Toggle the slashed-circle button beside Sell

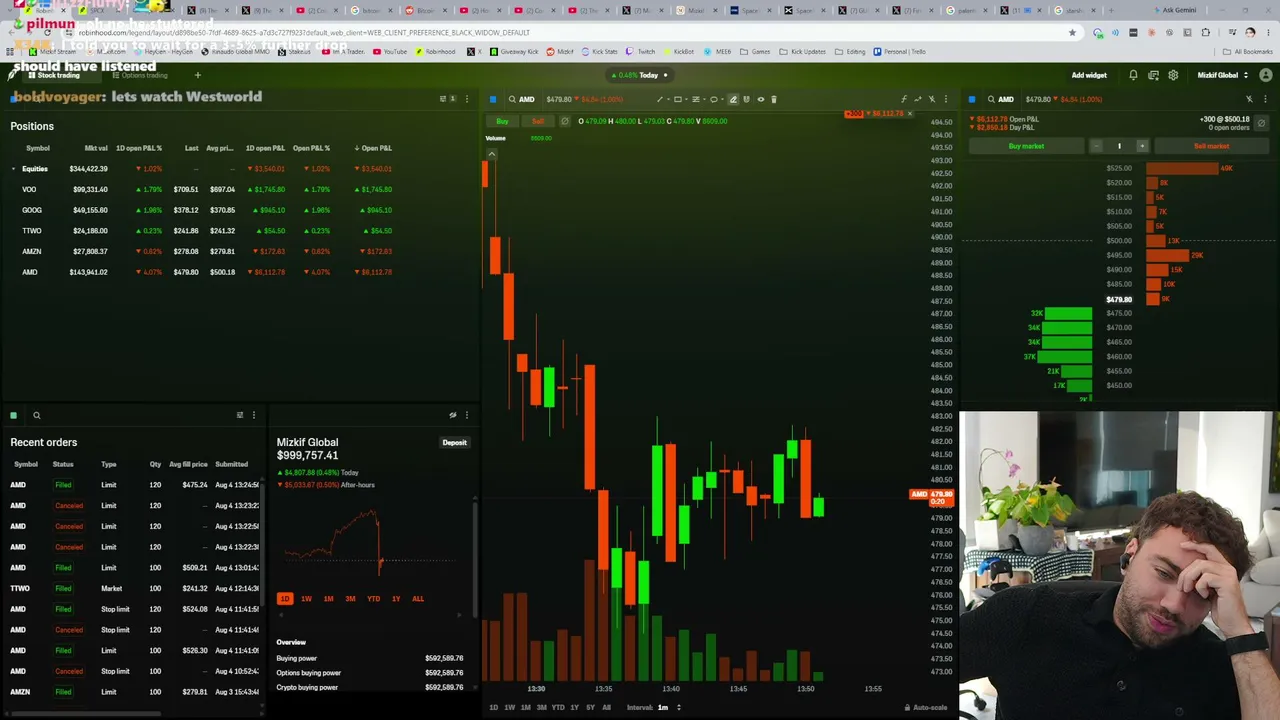[565, 121]
